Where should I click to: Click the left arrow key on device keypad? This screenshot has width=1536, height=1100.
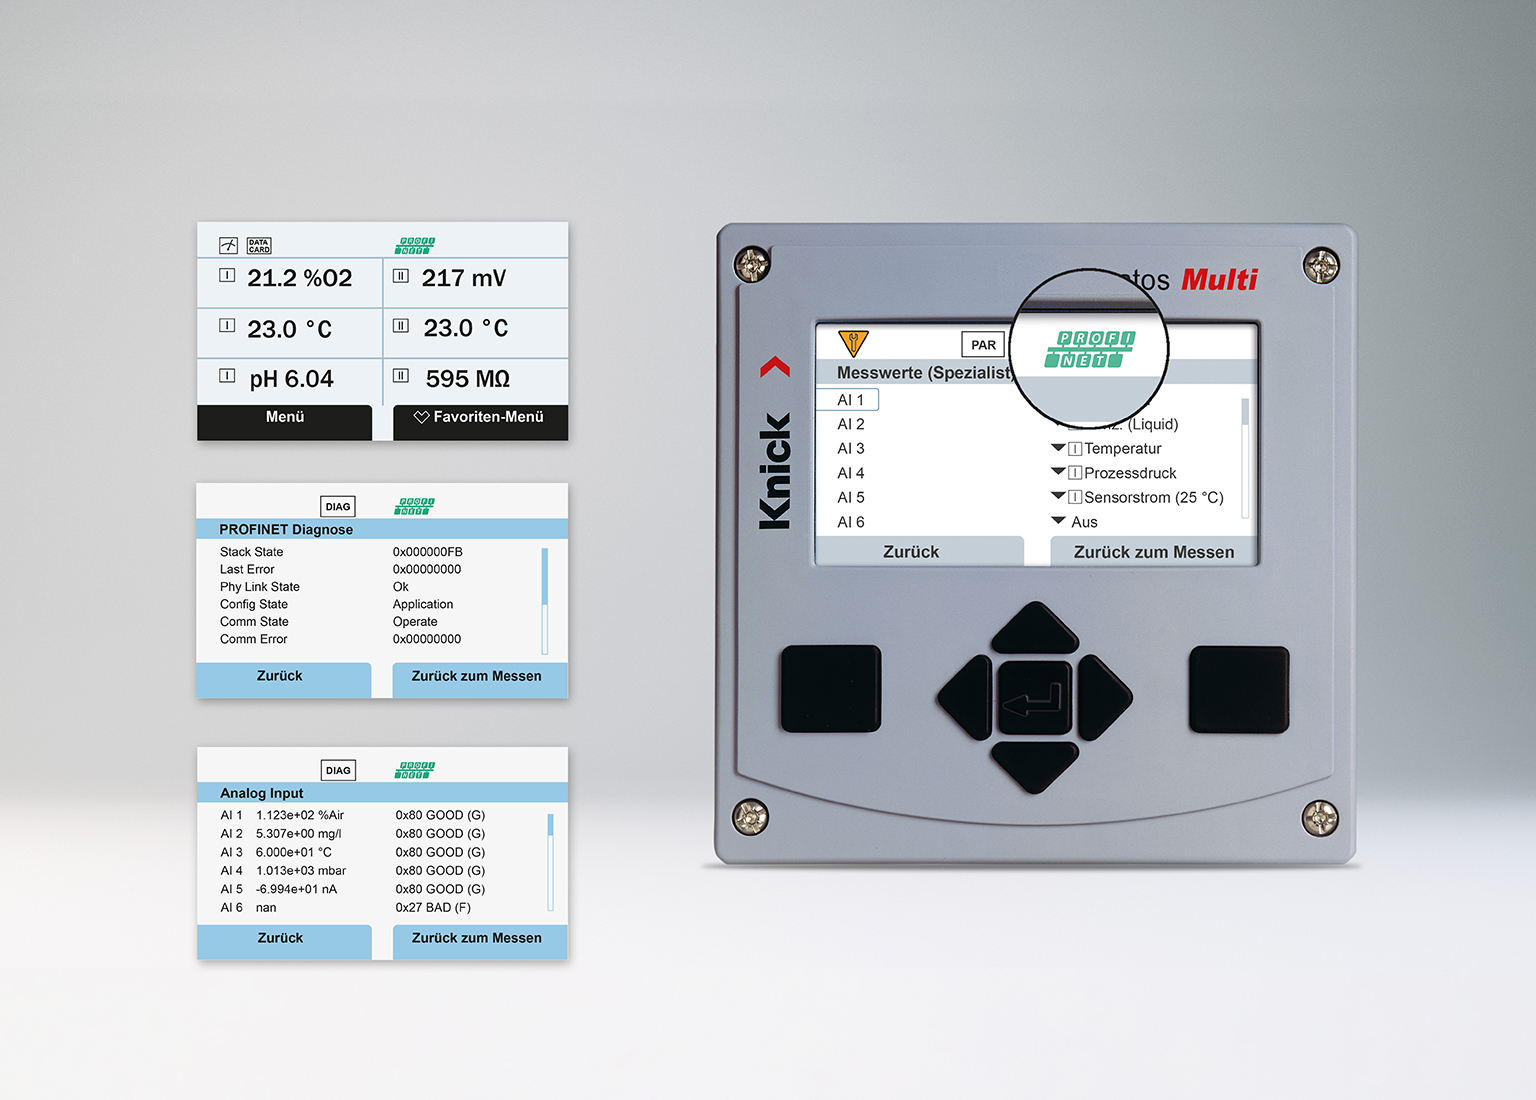[x=965, y=698]
